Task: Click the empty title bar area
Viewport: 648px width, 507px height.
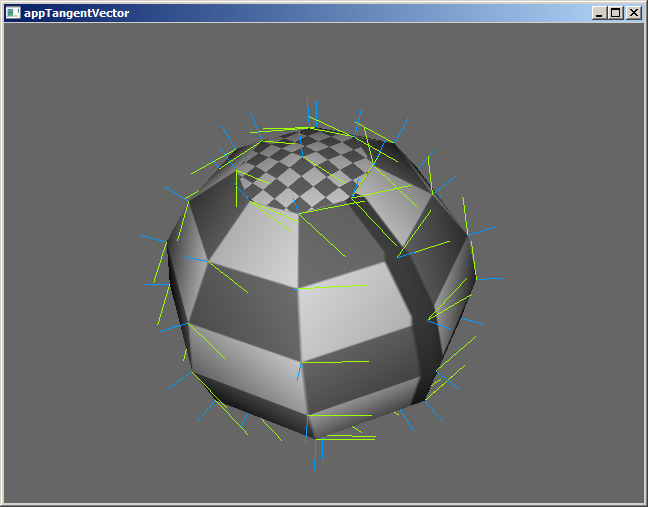Action: pyautogui.click(x=350, y=13)
